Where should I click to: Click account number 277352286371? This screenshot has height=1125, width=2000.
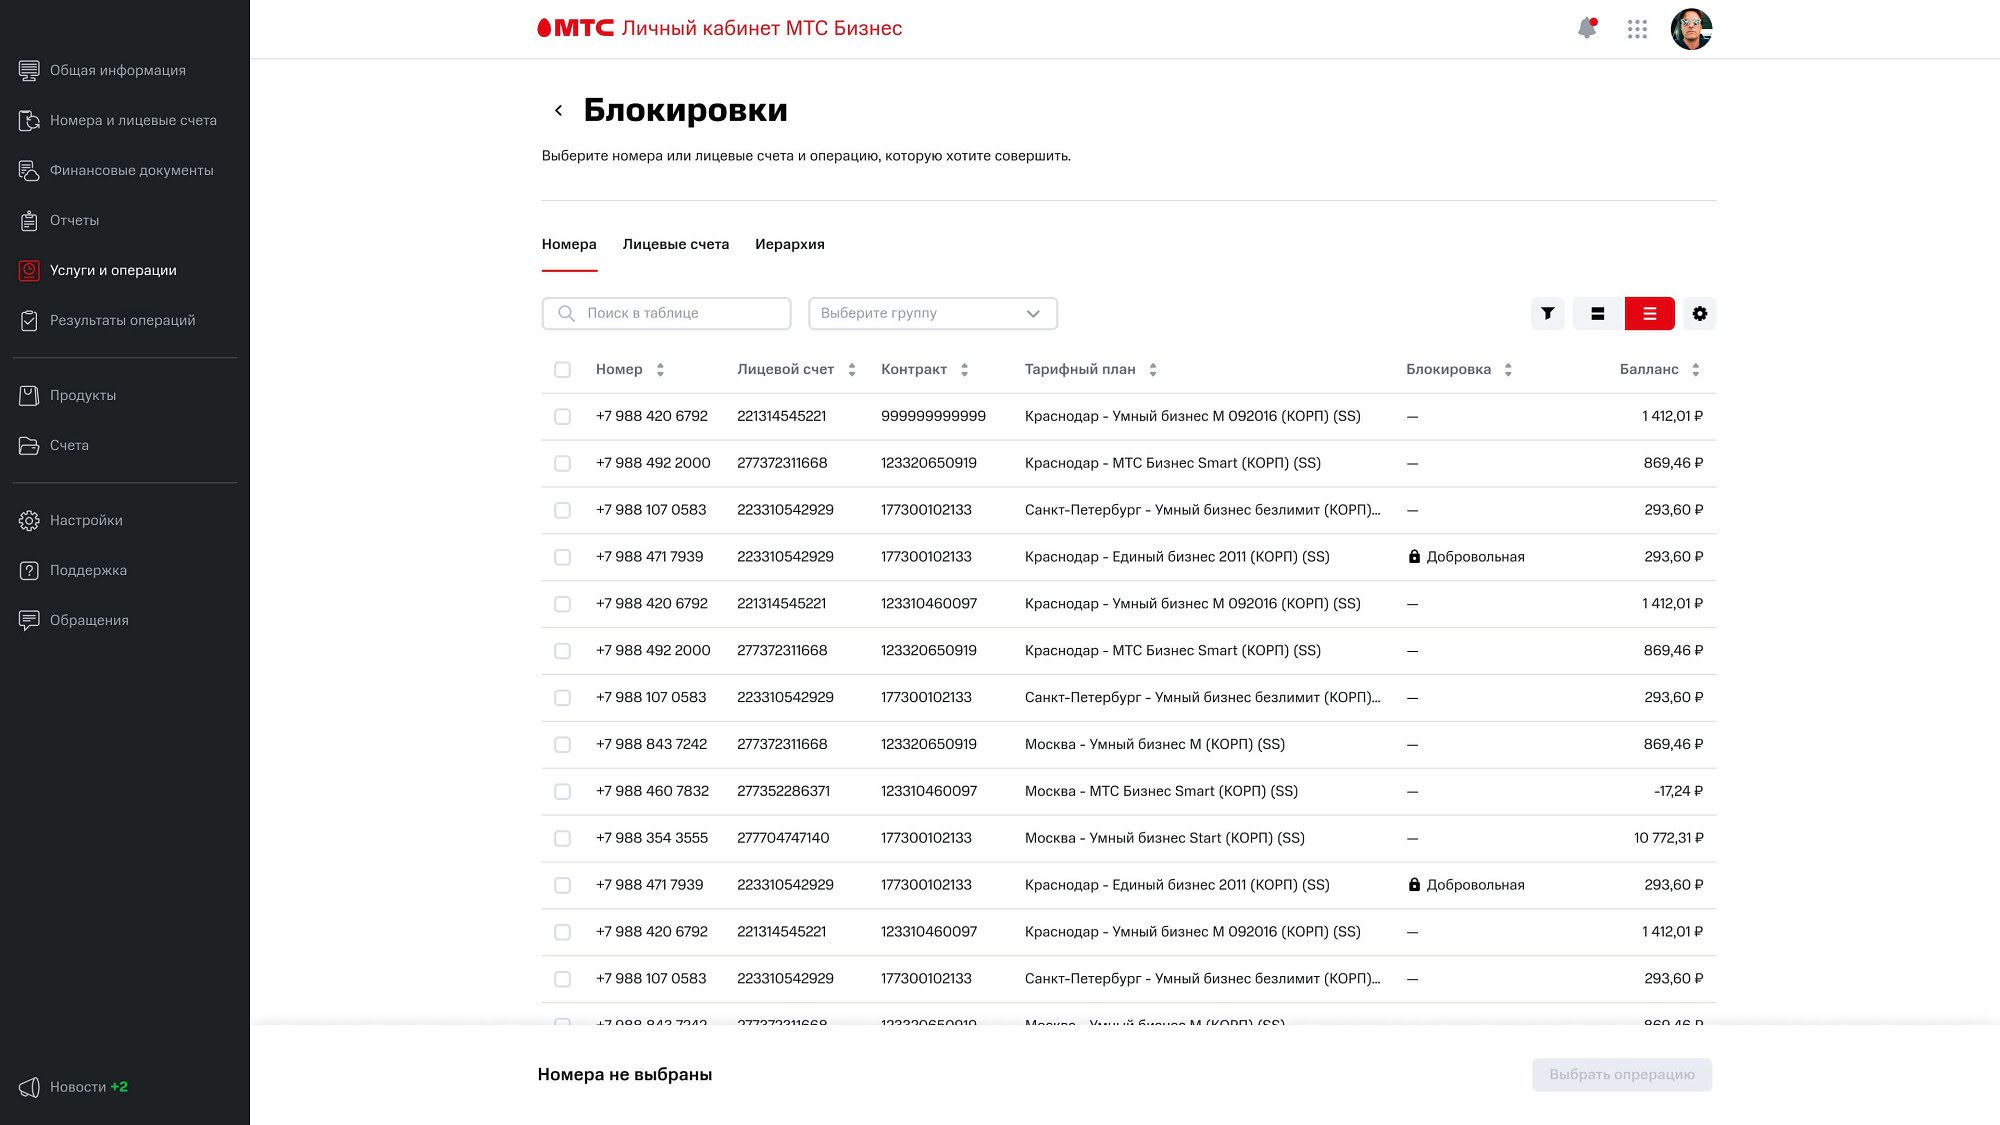pyautogui.click(x=783, y=791)
